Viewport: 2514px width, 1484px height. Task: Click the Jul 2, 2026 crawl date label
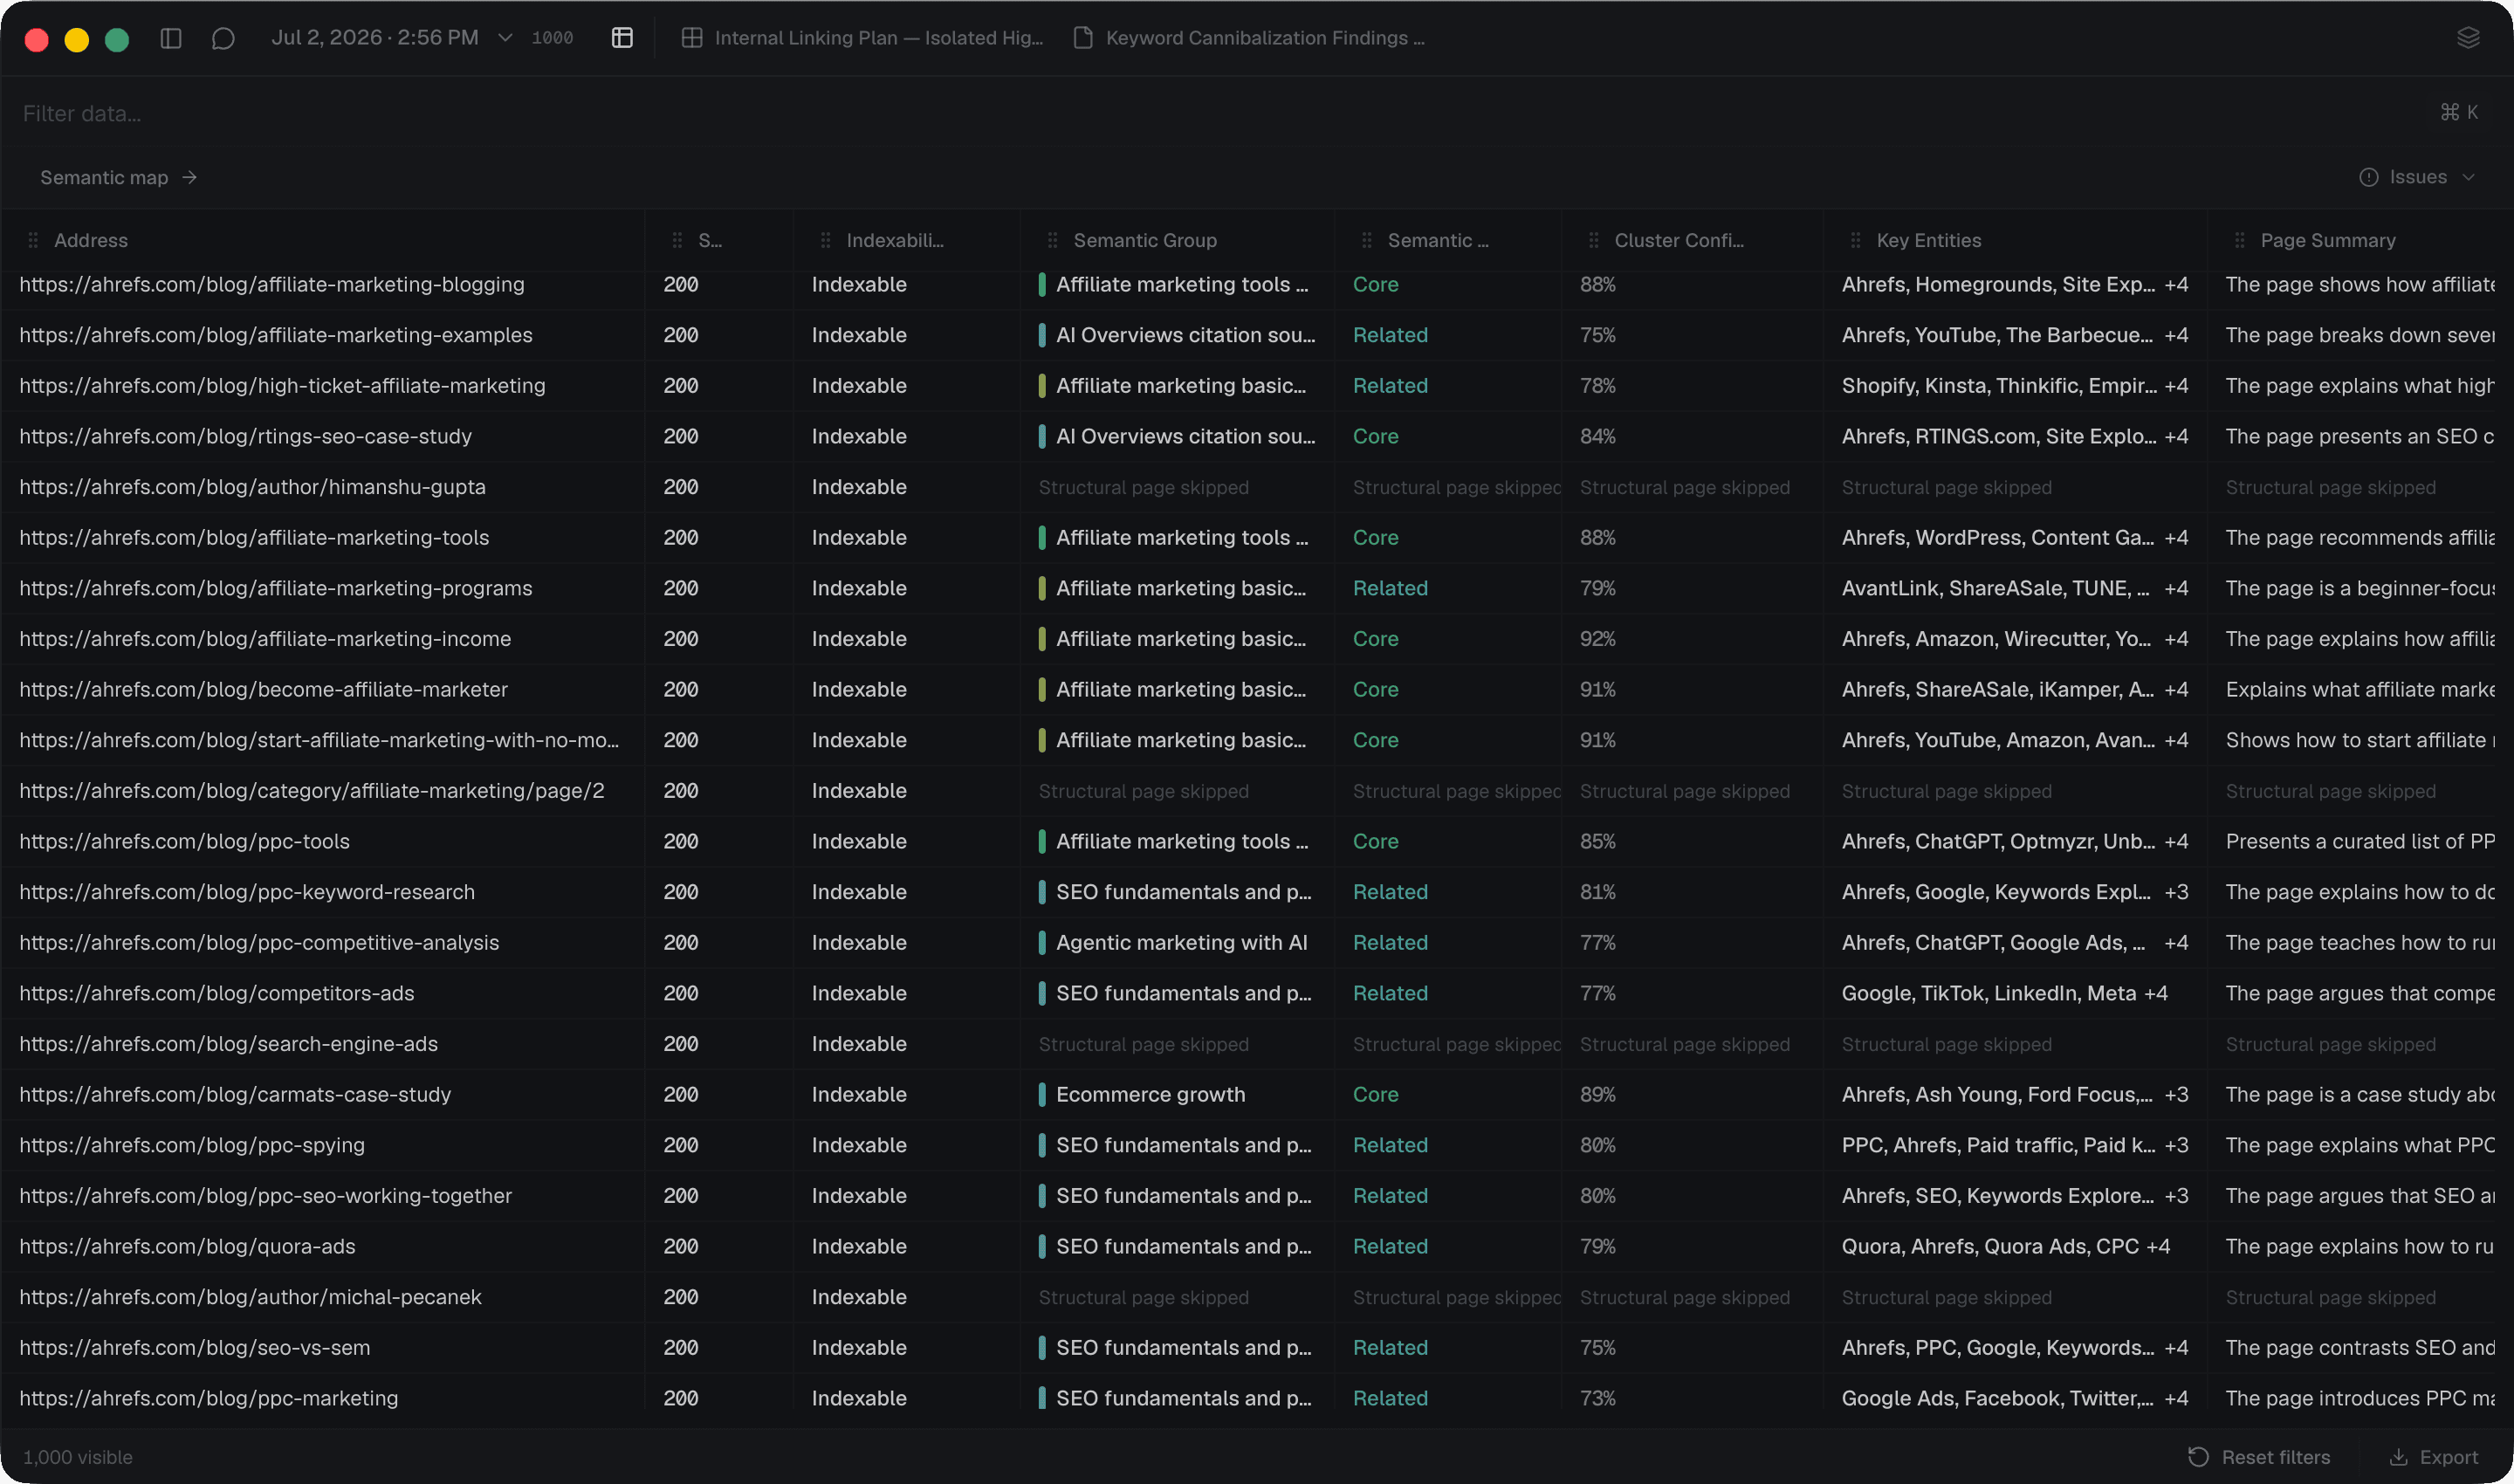coord(375,38)
